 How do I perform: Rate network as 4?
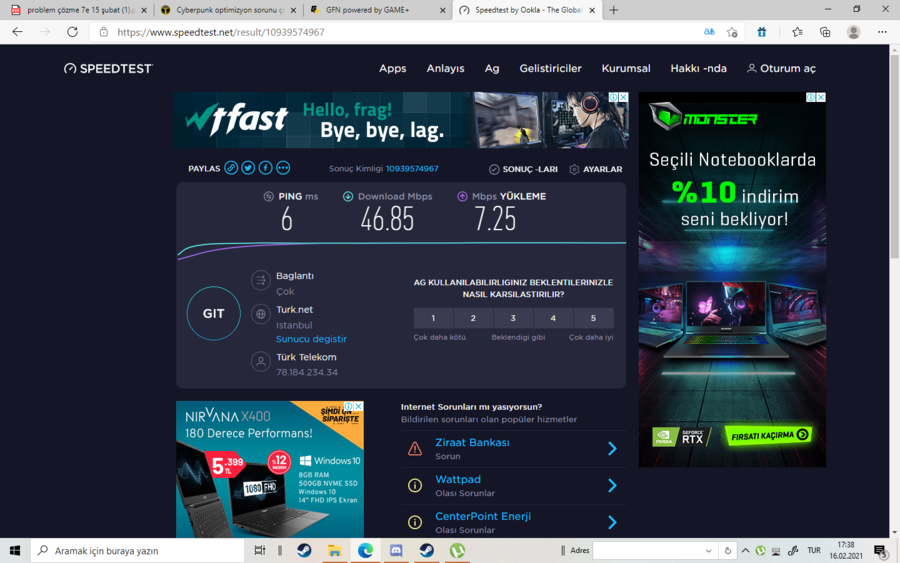point(553,318)
